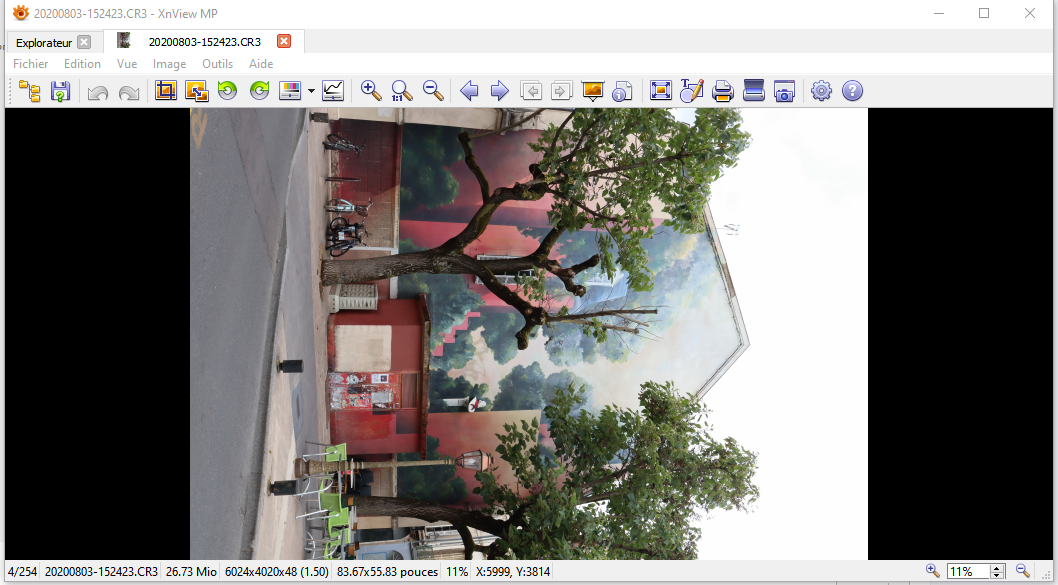
Task: Click status bar zoom in magnifier
Action: click(x=932, y=571)
